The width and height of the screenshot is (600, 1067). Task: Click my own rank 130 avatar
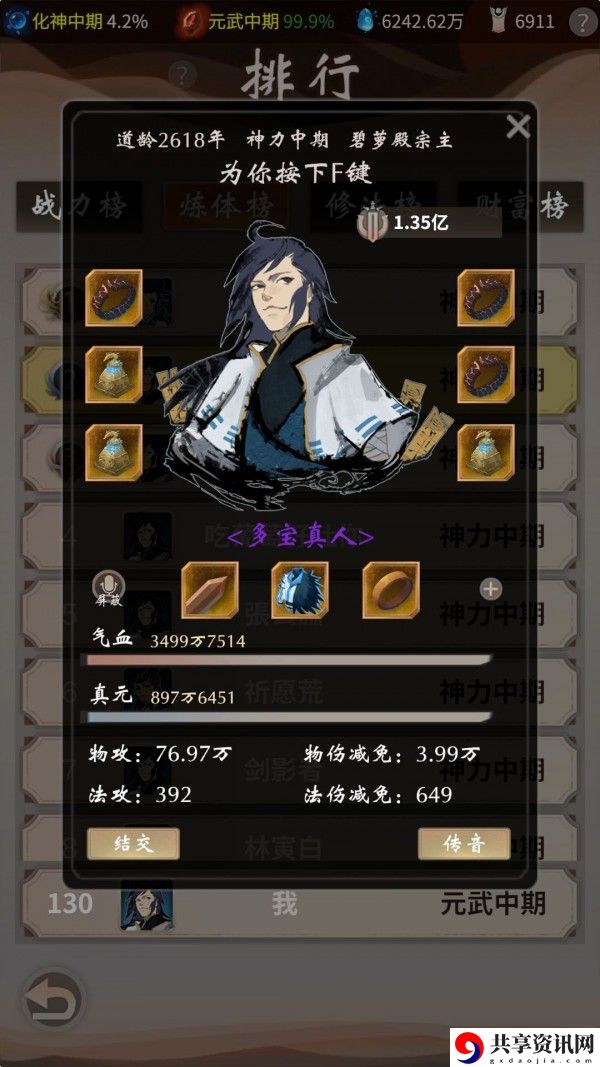[x=147, y=905]
